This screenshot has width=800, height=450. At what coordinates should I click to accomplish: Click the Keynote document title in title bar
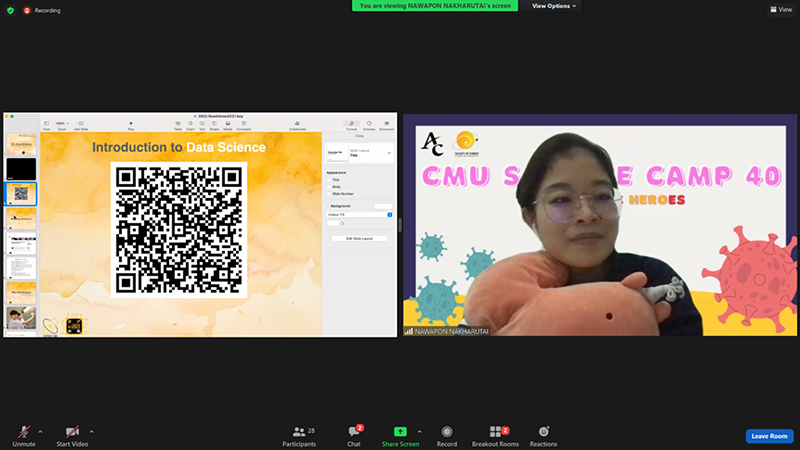(x=220, y=116)
